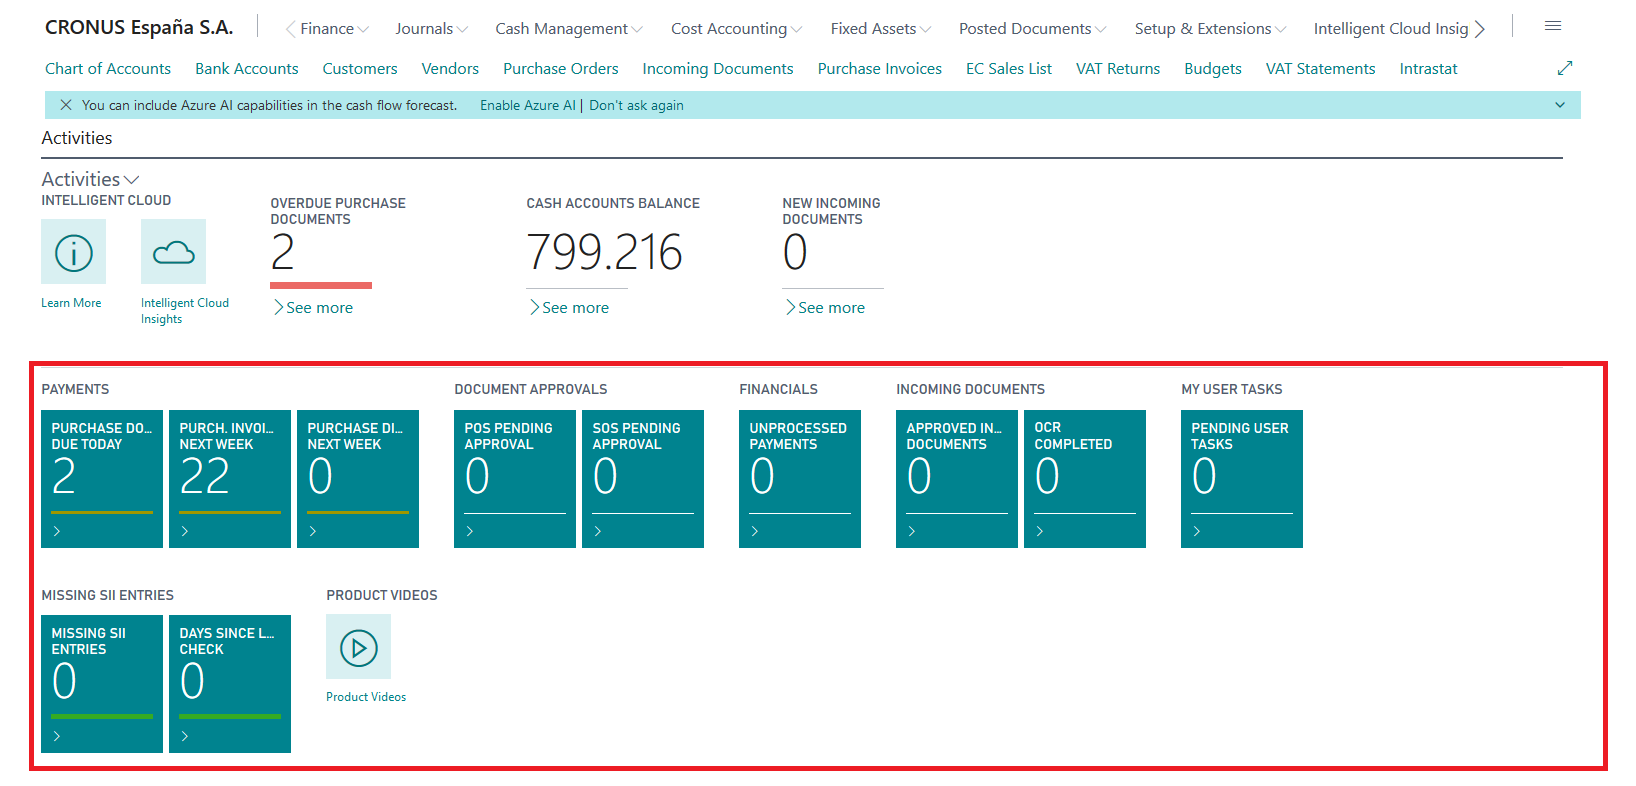This screenshot has height=786, width=1636.
Task: Open Days Since Last Check tile
Action: [230, 684]
